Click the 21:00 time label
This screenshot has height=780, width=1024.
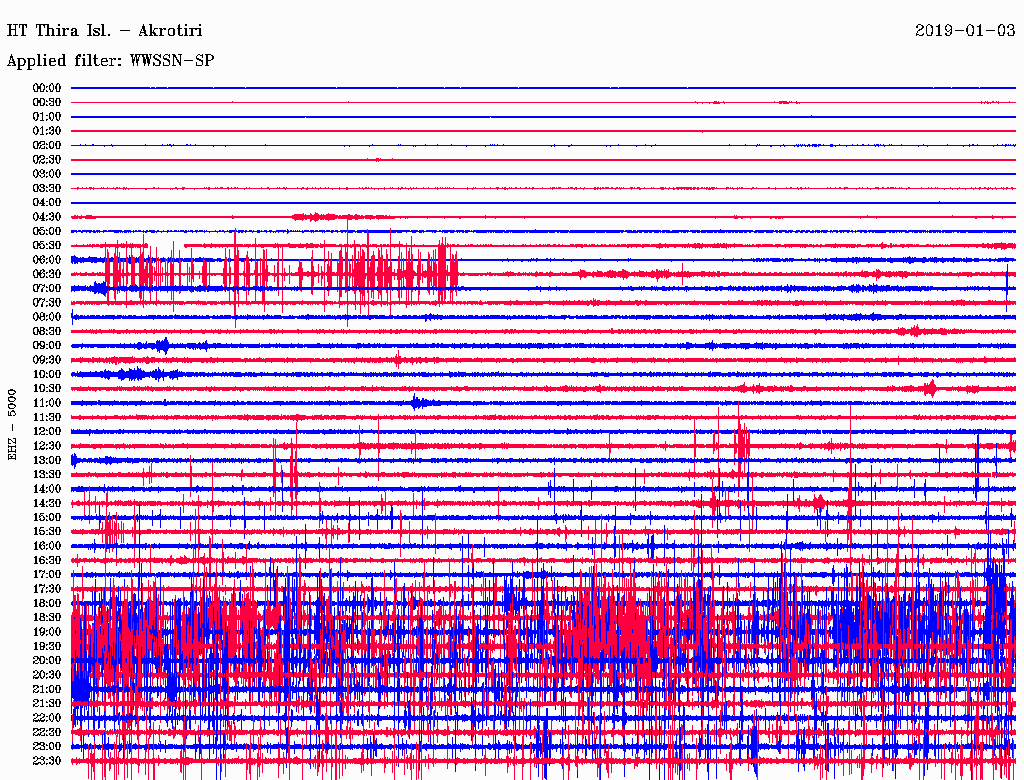[x=47, y=689]
